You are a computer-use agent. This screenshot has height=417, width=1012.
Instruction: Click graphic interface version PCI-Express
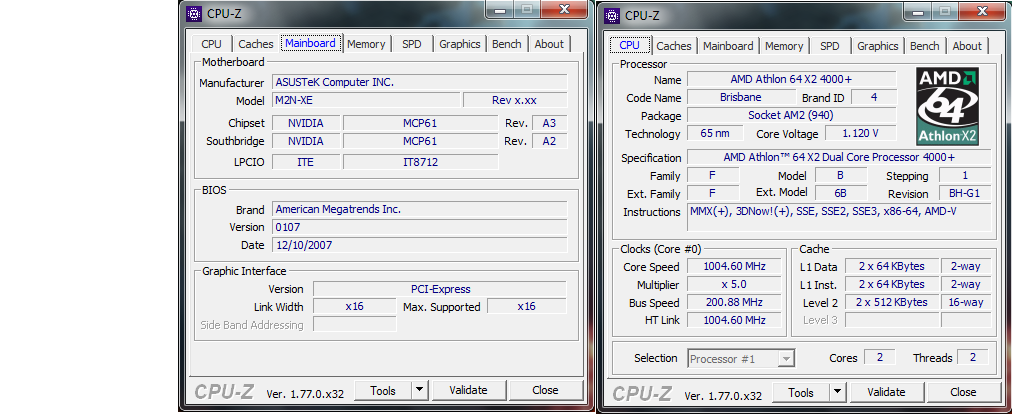tap(440, 289)
